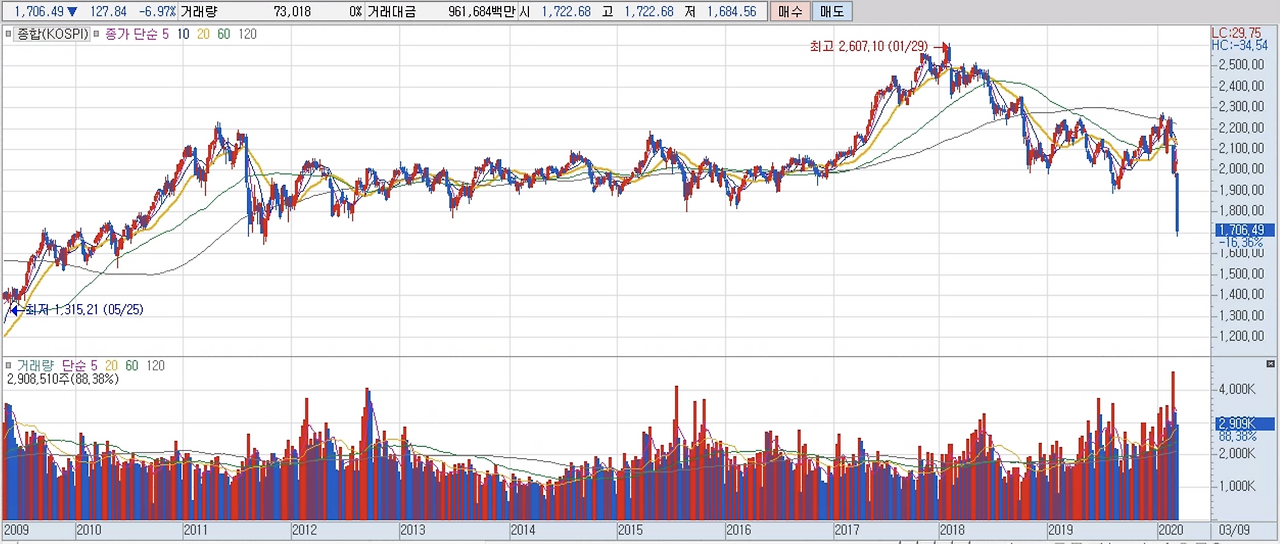Select the volume 120-day average legend
Image resolution: width=1280 pixels, height=544 pixels.
click(155, 366)
